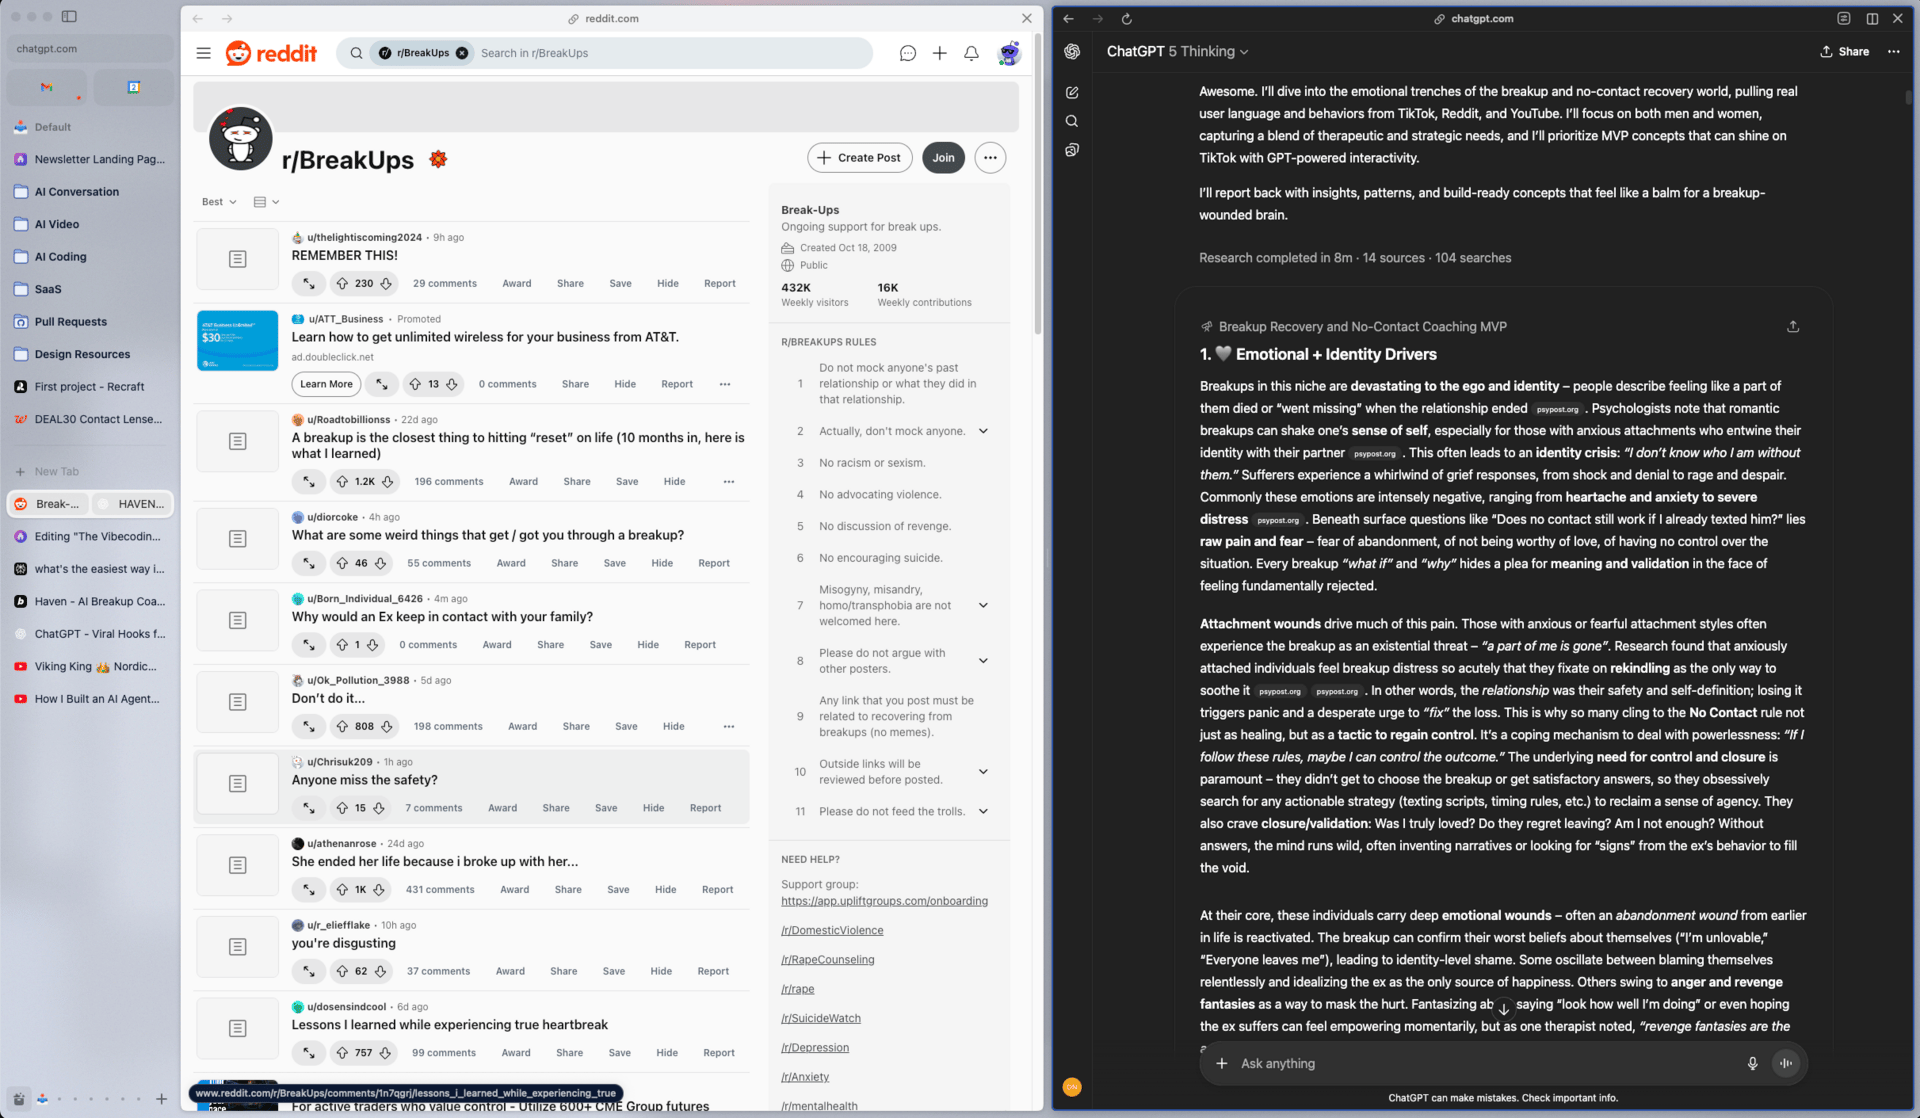The width and height of the screenshot is (1920, 1118).
Task: Toggle browser sidebar visibility
Action: click(x=69, y=17)
